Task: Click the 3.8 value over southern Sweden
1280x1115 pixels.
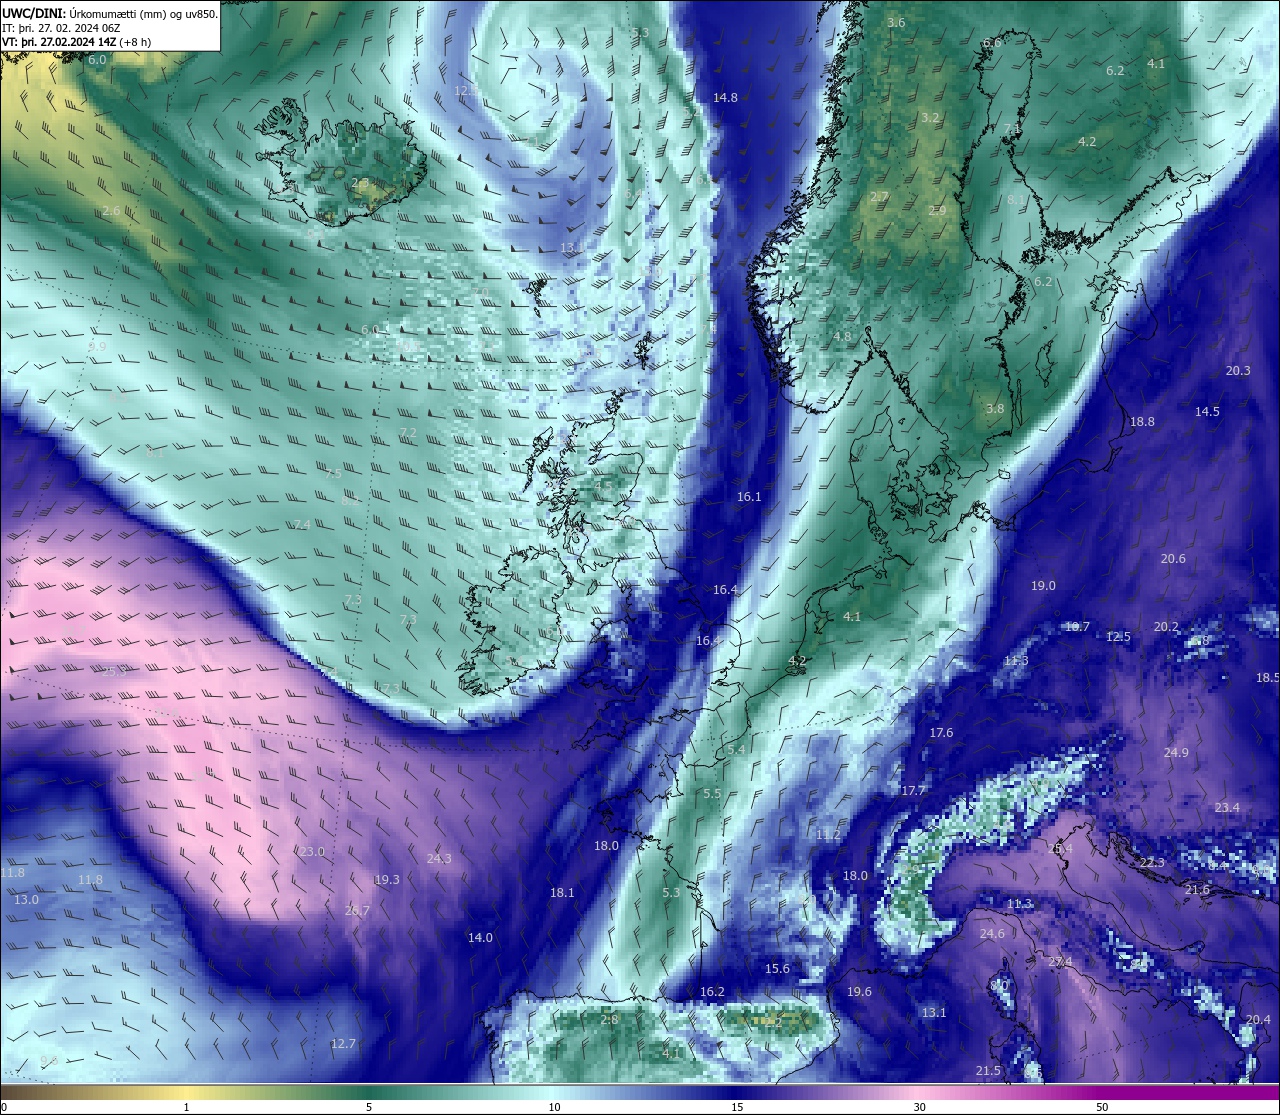Action: (x=994, y=409)
